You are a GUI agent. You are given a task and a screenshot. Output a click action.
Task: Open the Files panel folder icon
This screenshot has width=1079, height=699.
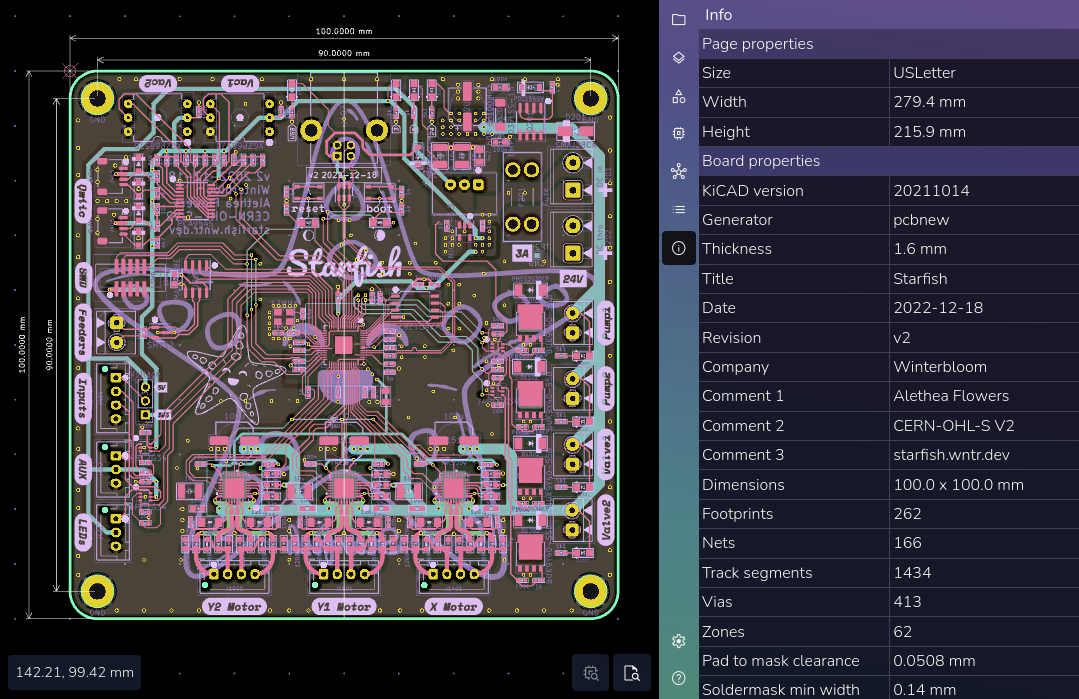[x=679, y=19]
